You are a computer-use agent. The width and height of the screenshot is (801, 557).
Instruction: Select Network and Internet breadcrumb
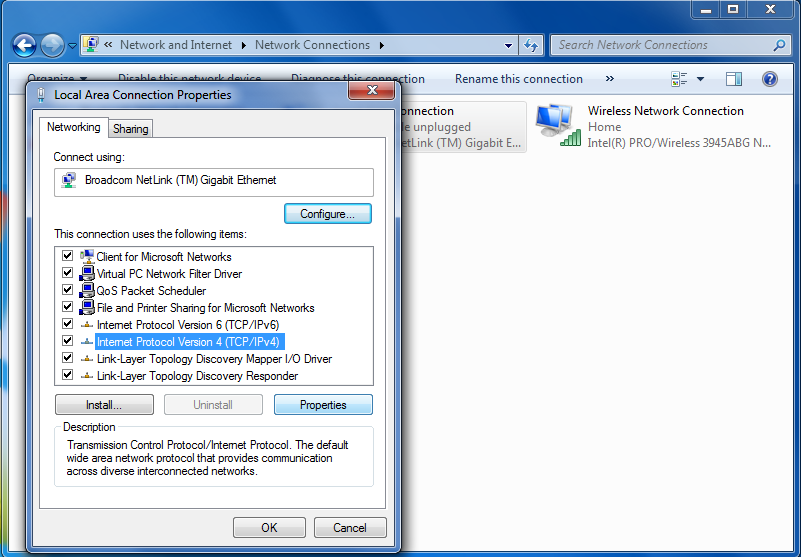click(x=176, y=45)
